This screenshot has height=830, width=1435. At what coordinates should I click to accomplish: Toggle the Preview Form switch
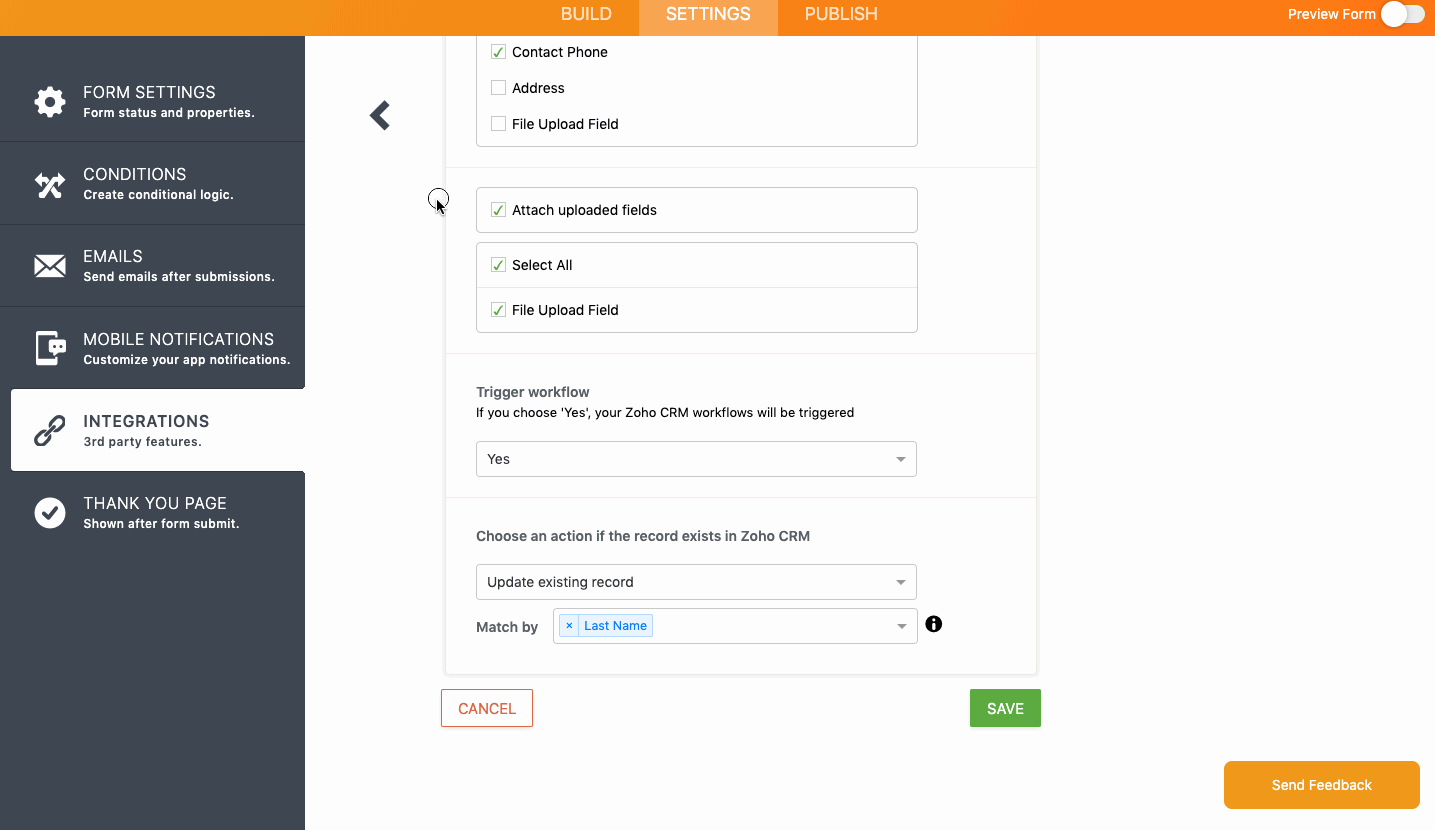click(1402, 14)
